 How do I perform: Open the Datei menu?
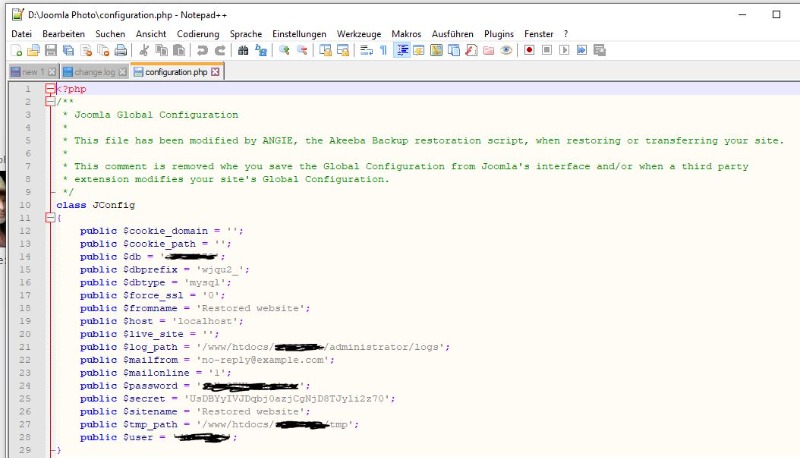click(x=21, y=34)
